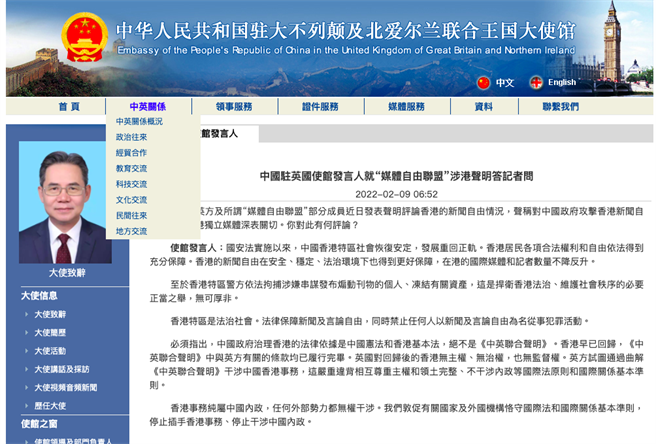Open the 媒體服務 menu

406,107
